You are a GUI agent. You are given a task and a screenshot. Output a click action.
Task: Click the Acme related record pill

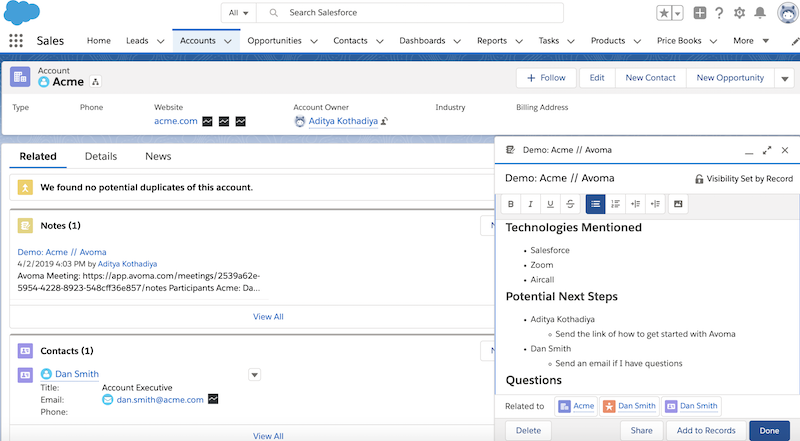click(x=577, y=406)
